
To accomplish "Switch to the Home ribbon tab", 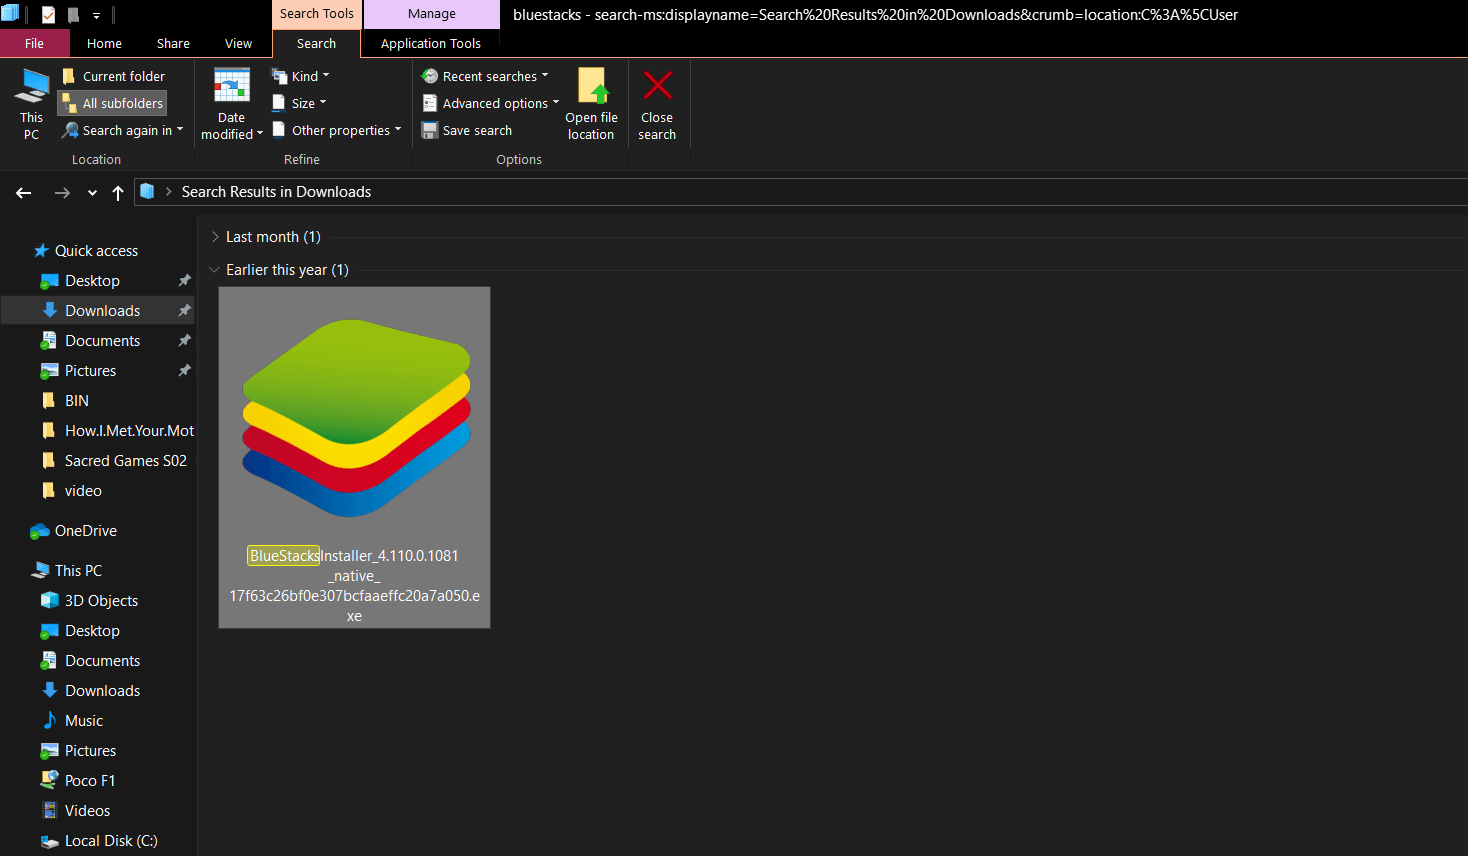I will pyautogui.click(x=104, y=43).
